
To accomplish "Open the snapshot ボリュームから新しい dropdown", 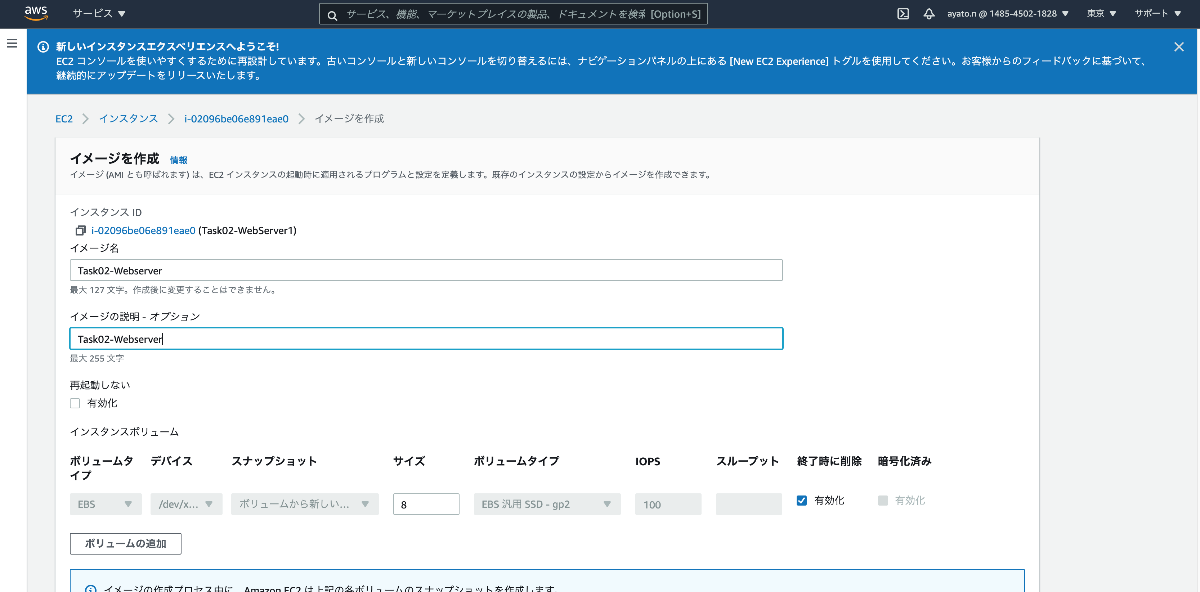I will point(305,504).
